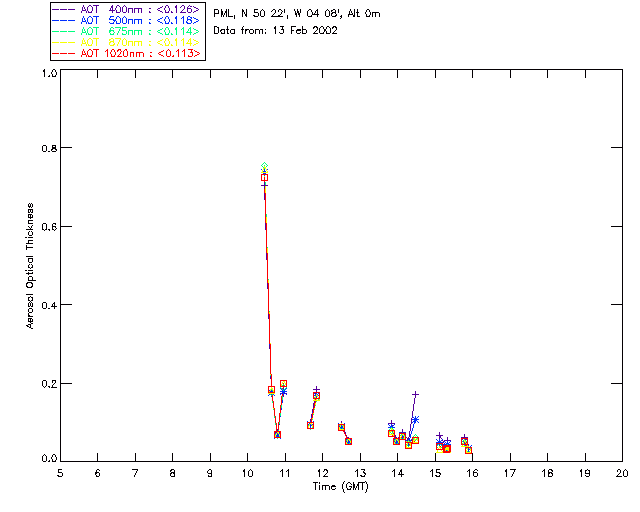Click the y-axis title 'Aerosol Optical Thickness'
This screenshot has height=512, width=640.
point(30,266)
